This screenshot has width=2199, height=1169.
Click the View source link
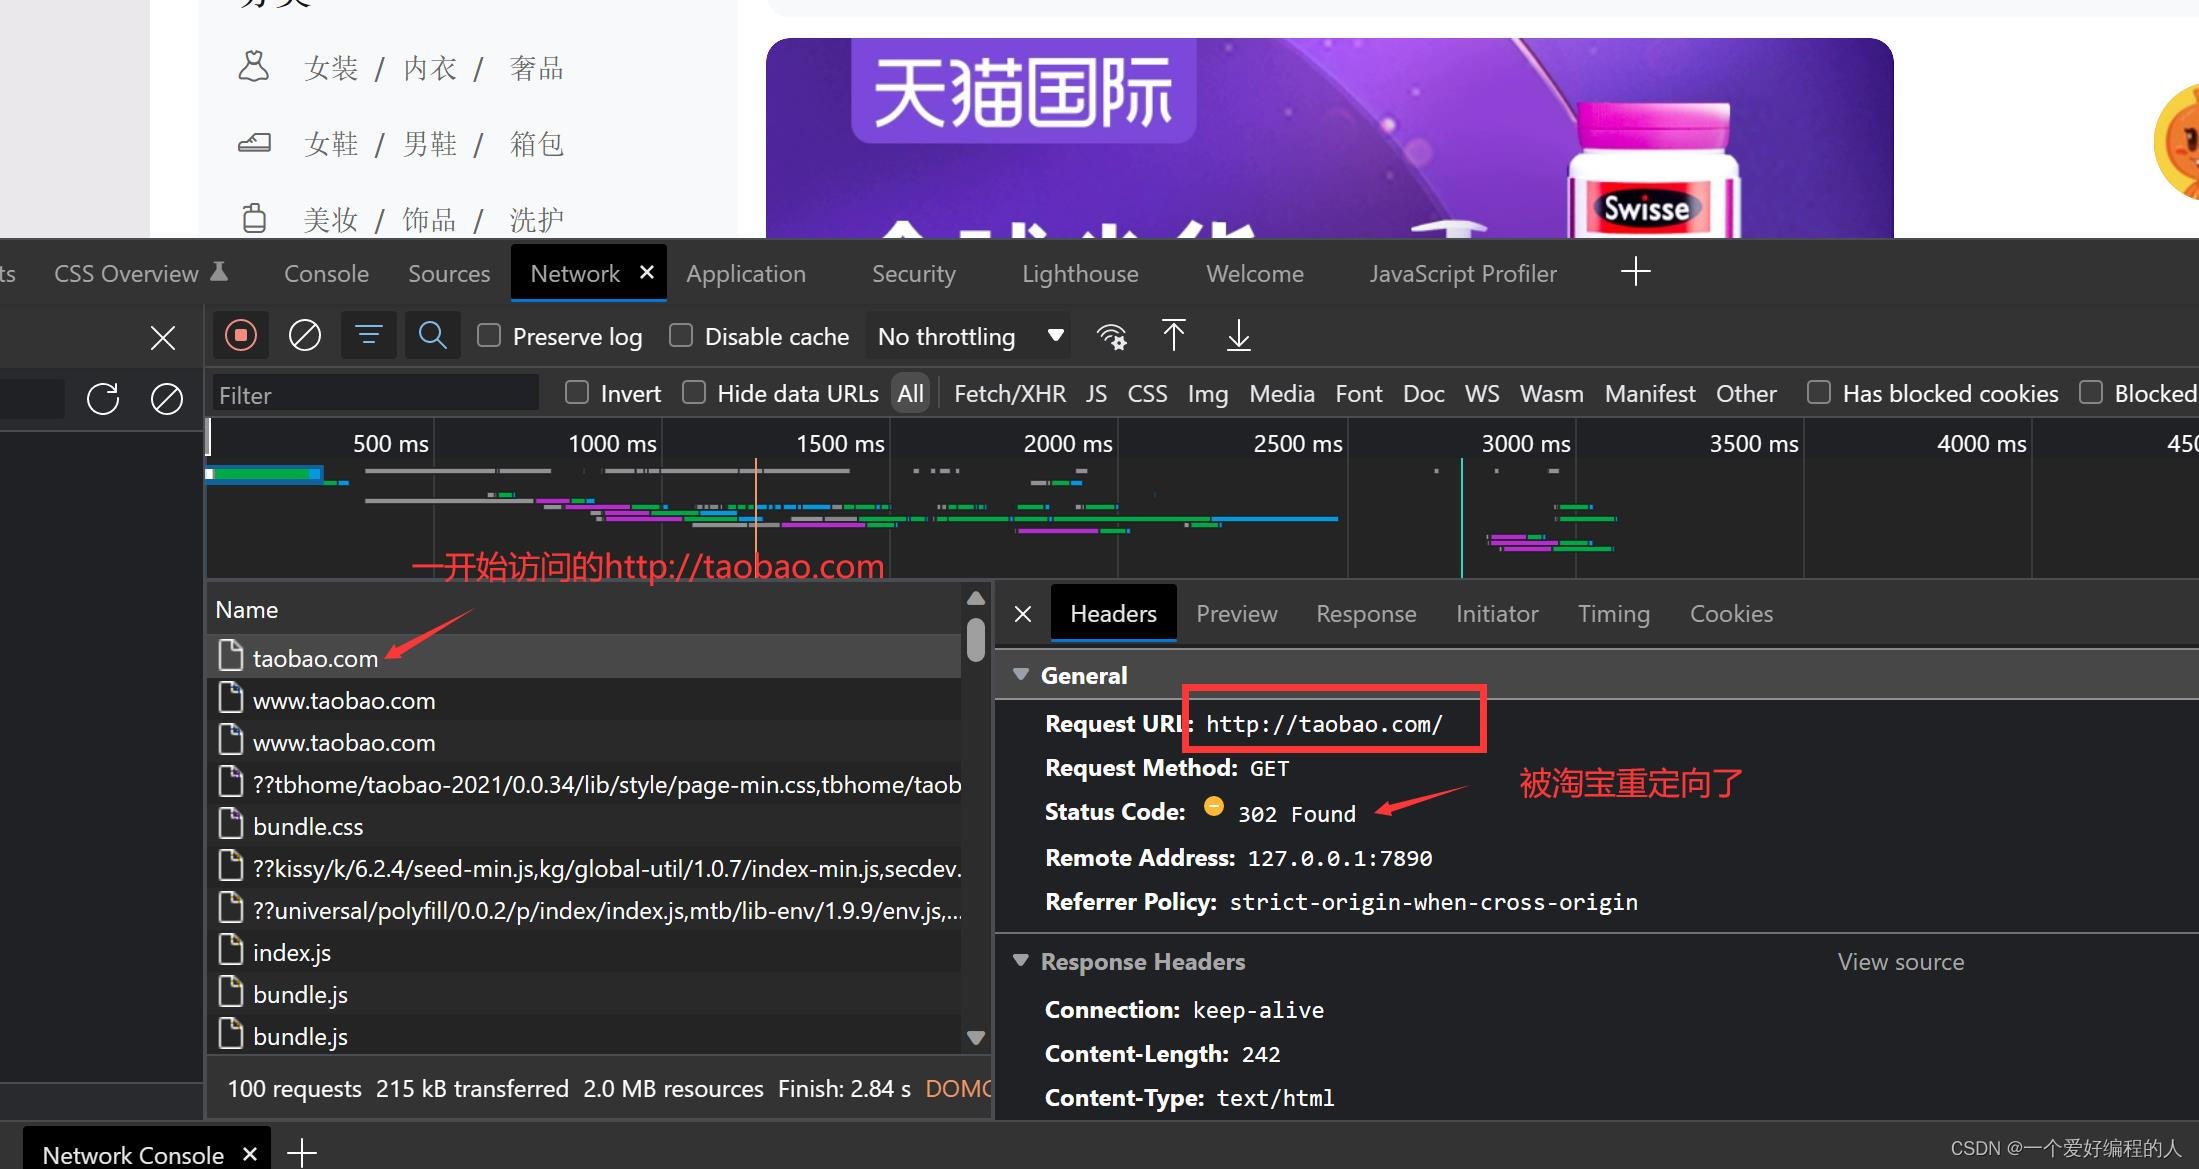tap(1900, 961)
